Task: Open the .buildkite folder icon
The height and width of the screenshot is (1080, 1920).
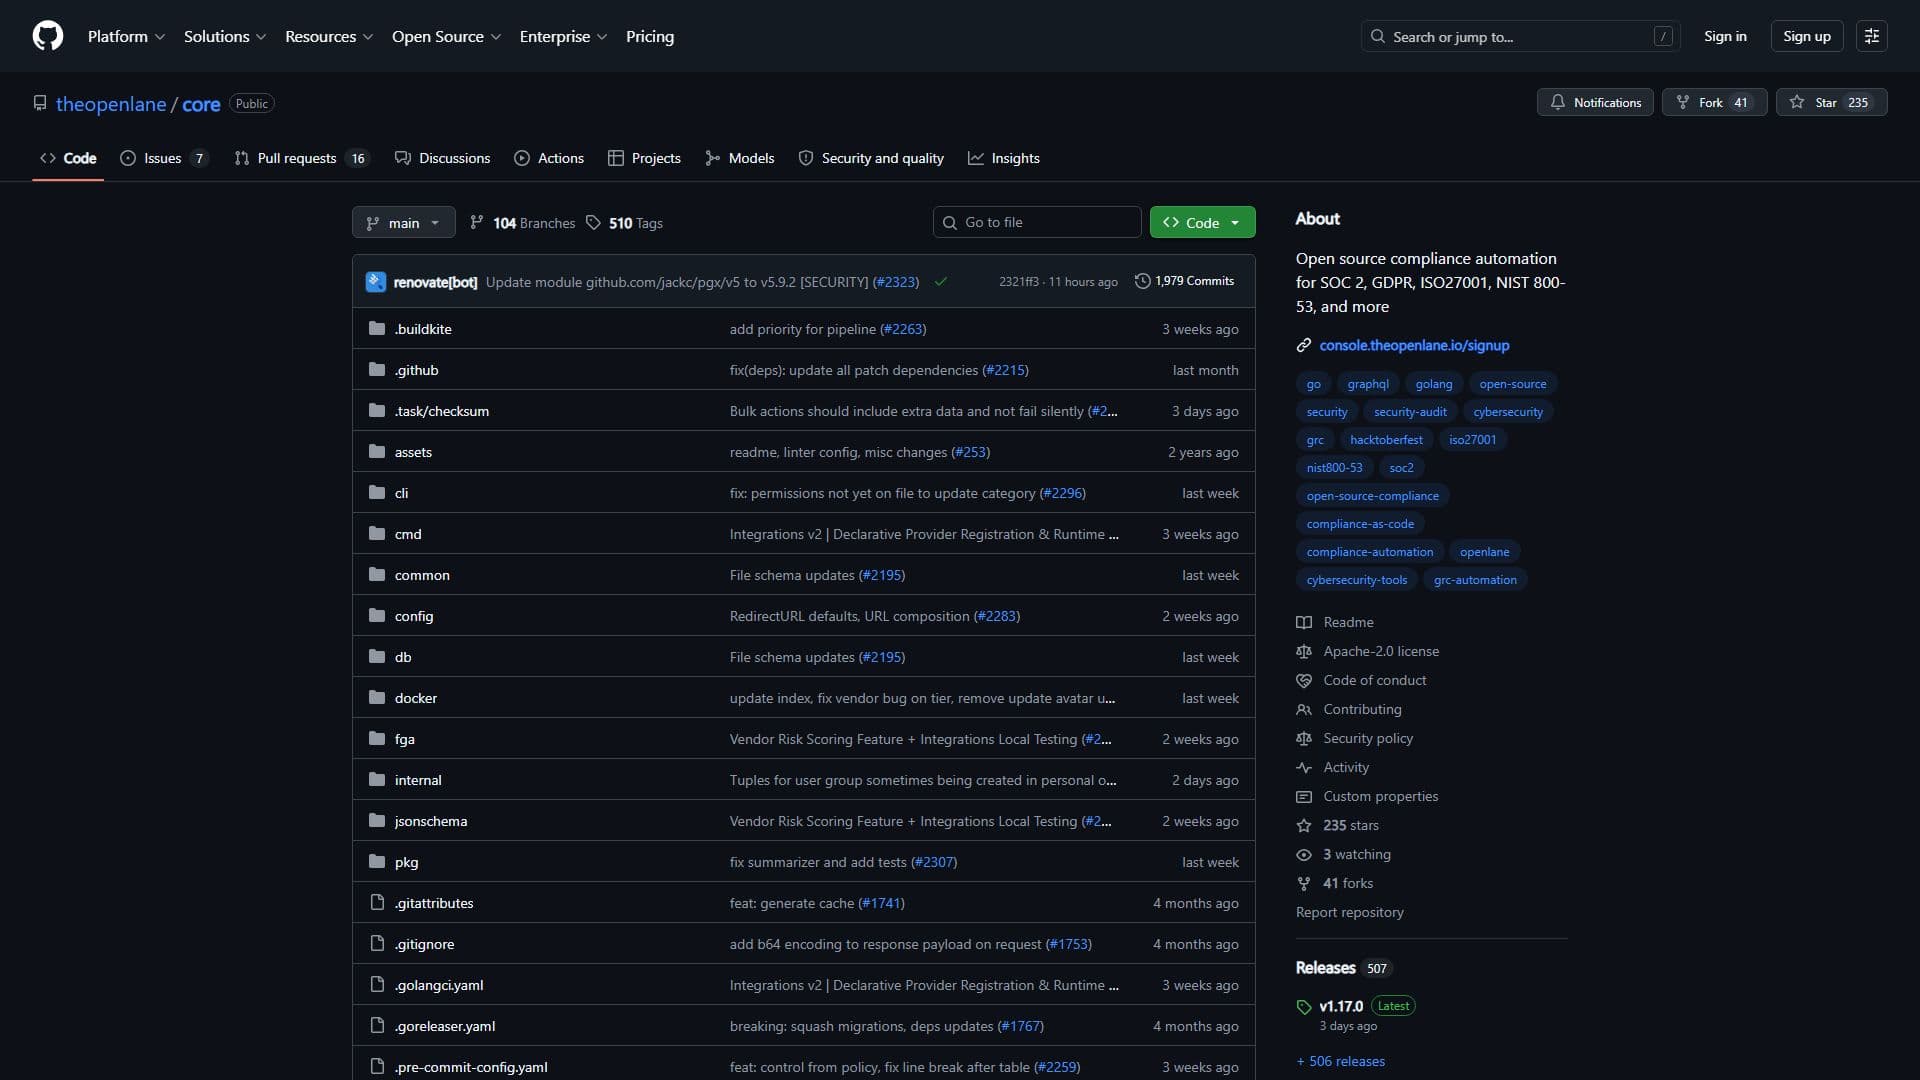Action: pos(377,329)
